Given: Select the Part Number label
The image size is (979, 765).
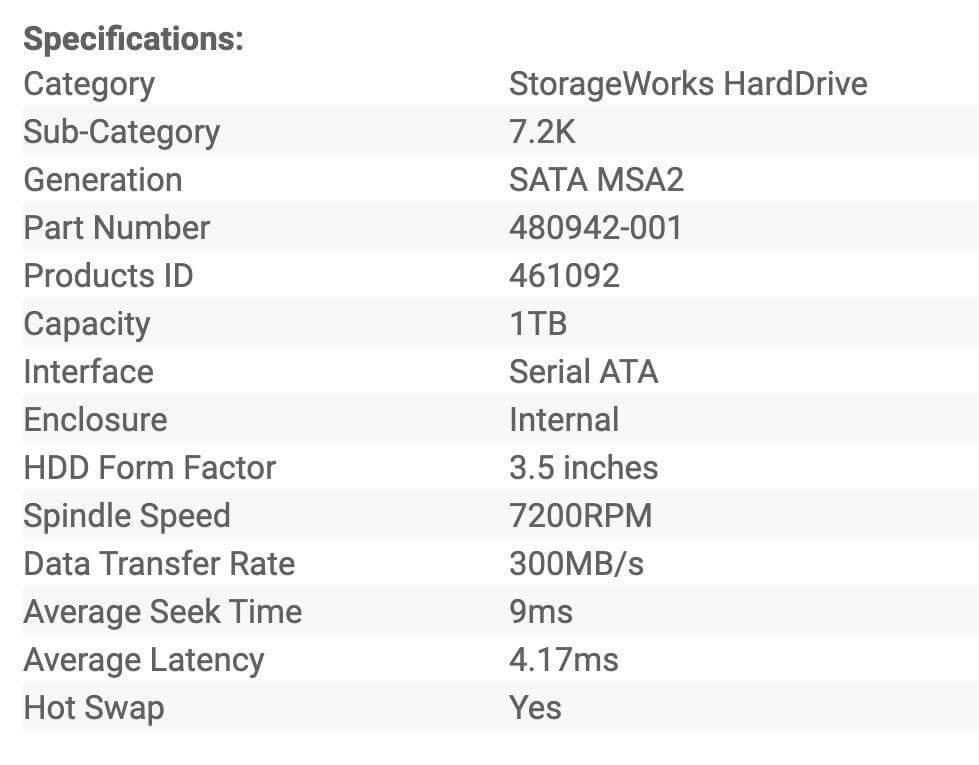Looking at the screenshot, I should 116,228.
